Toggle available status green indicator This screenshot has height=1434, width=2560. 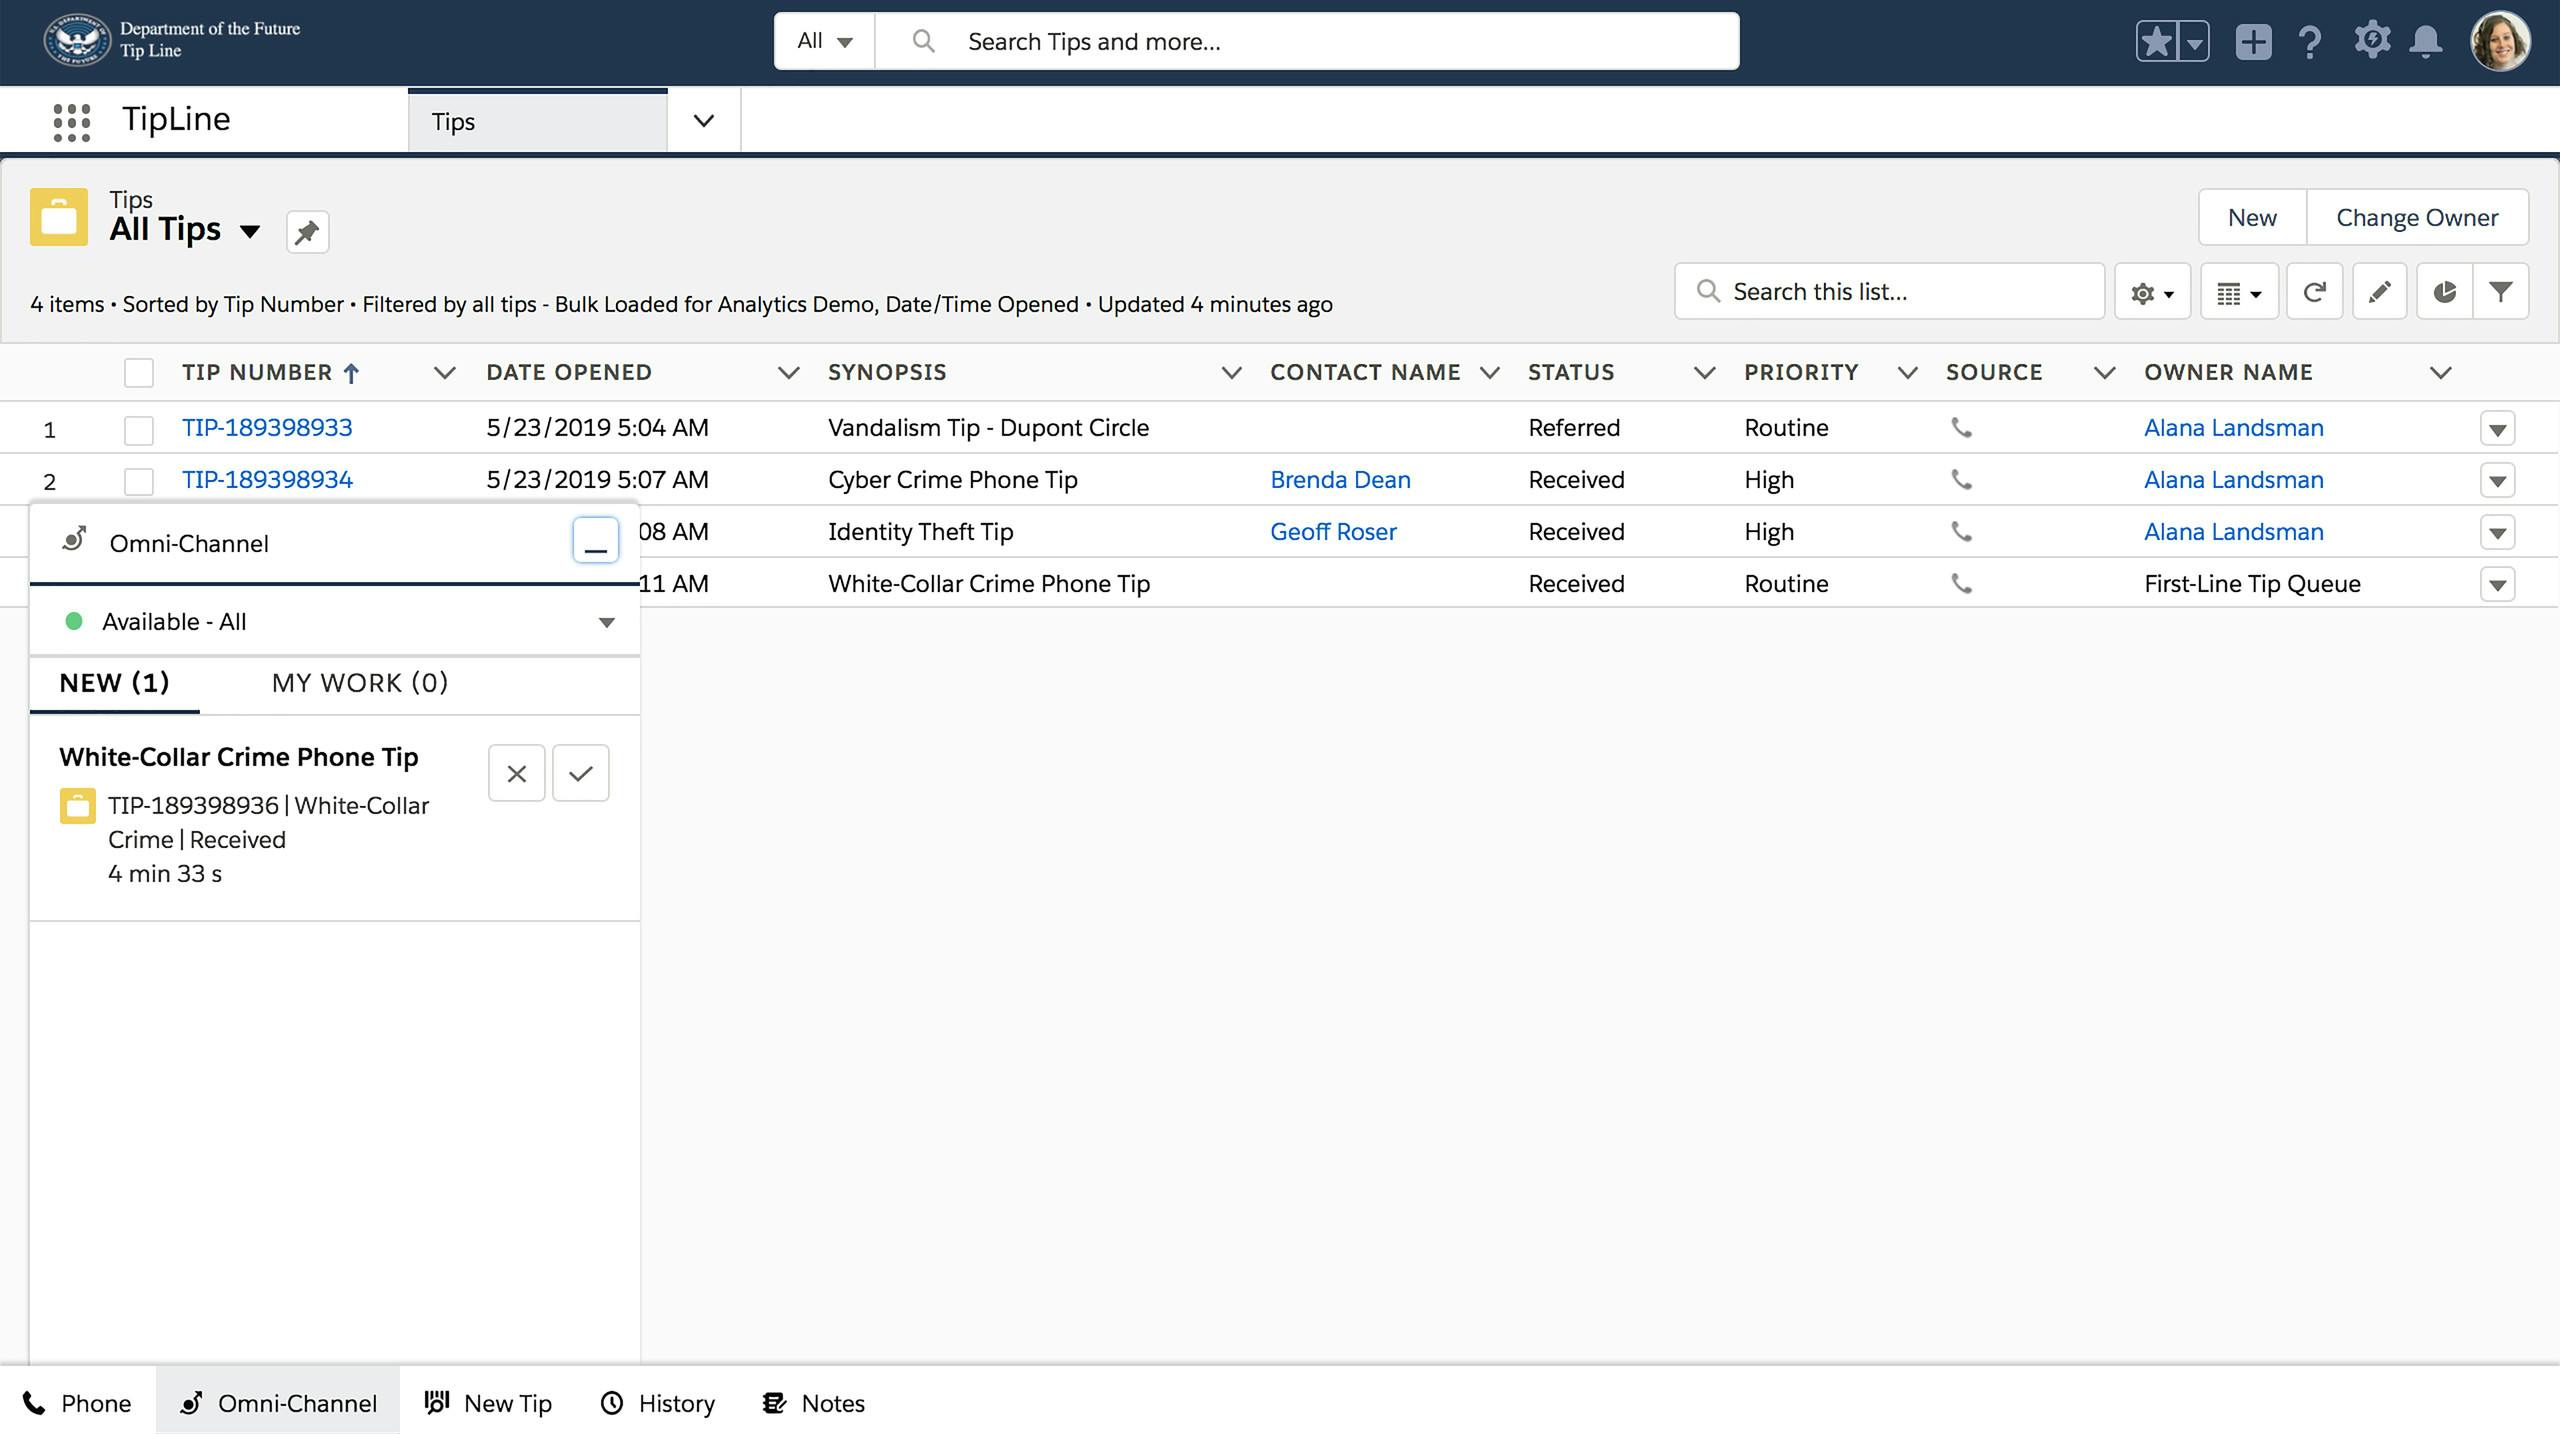tap(72, 620)
